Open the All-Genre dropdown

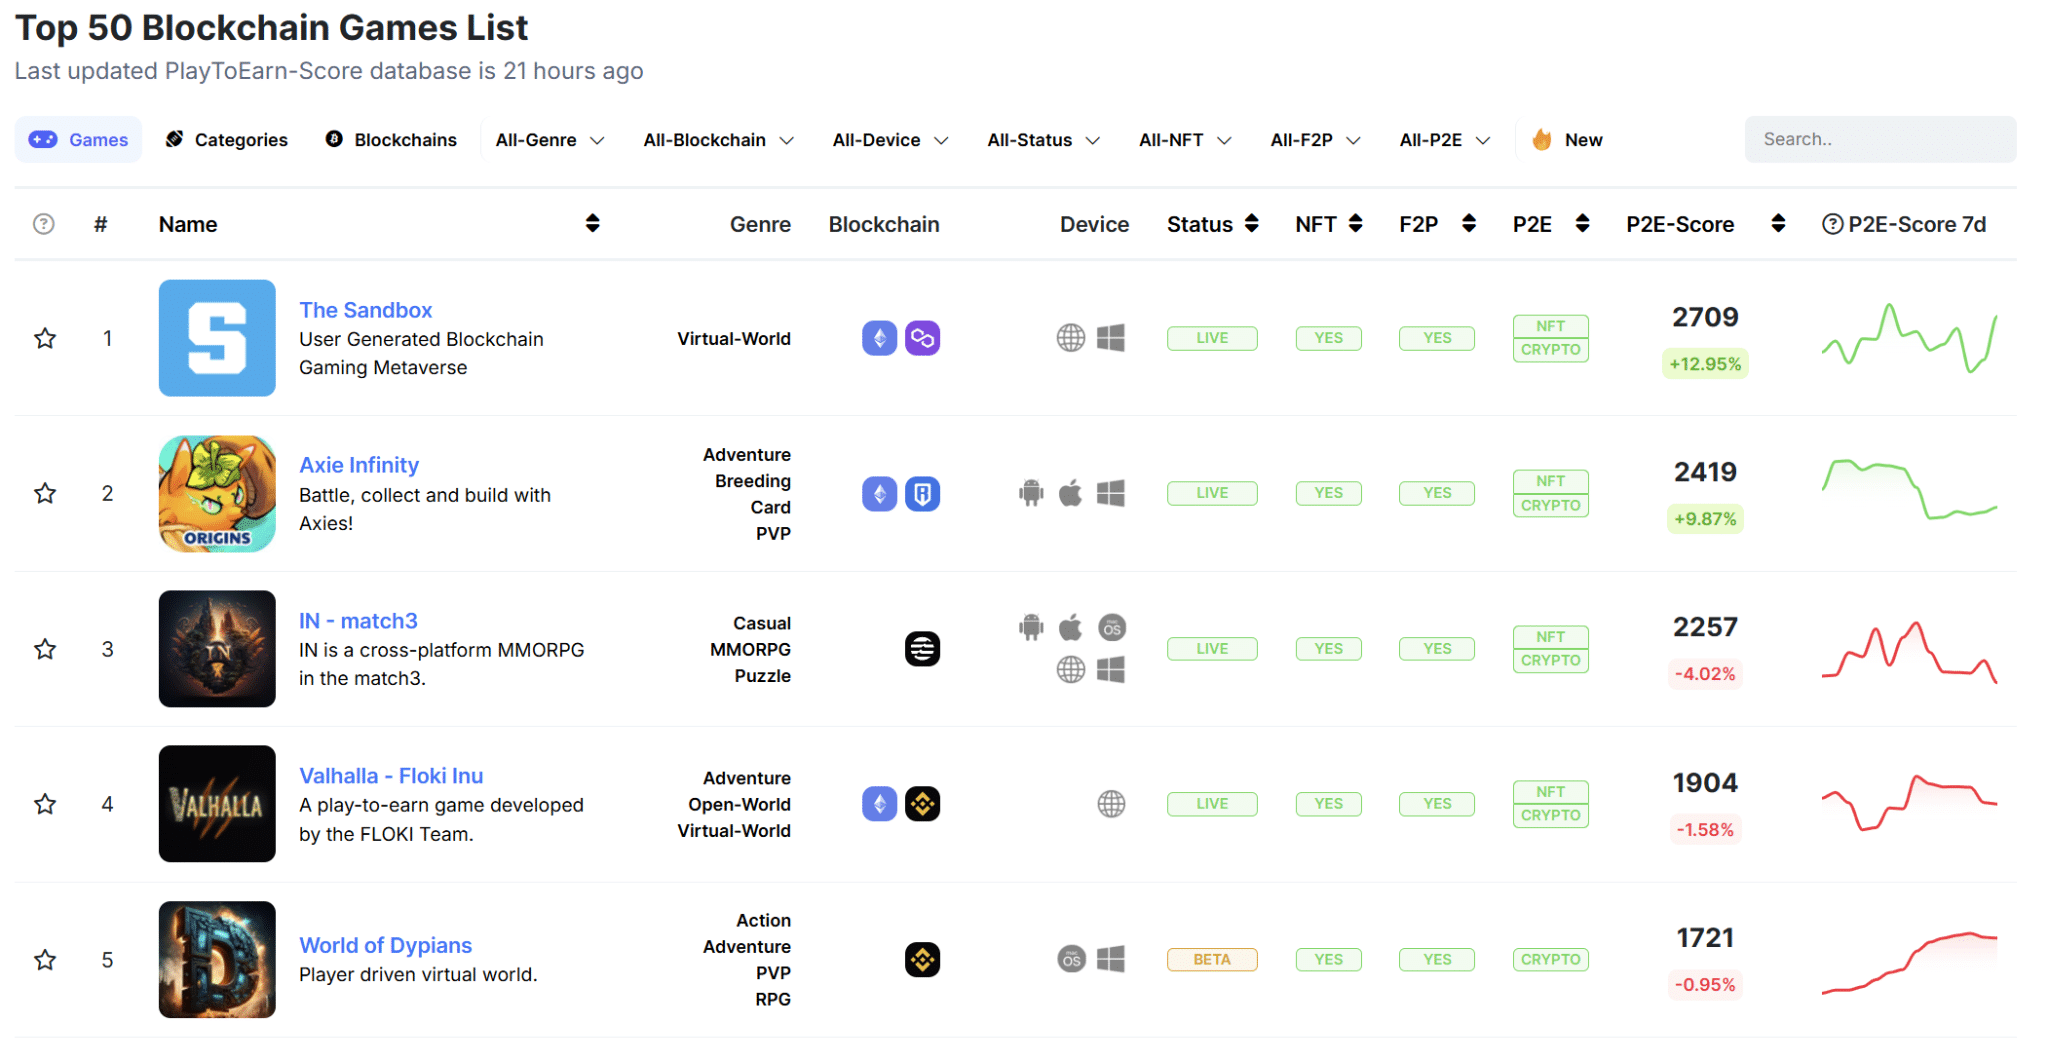(x=549, y=139)
